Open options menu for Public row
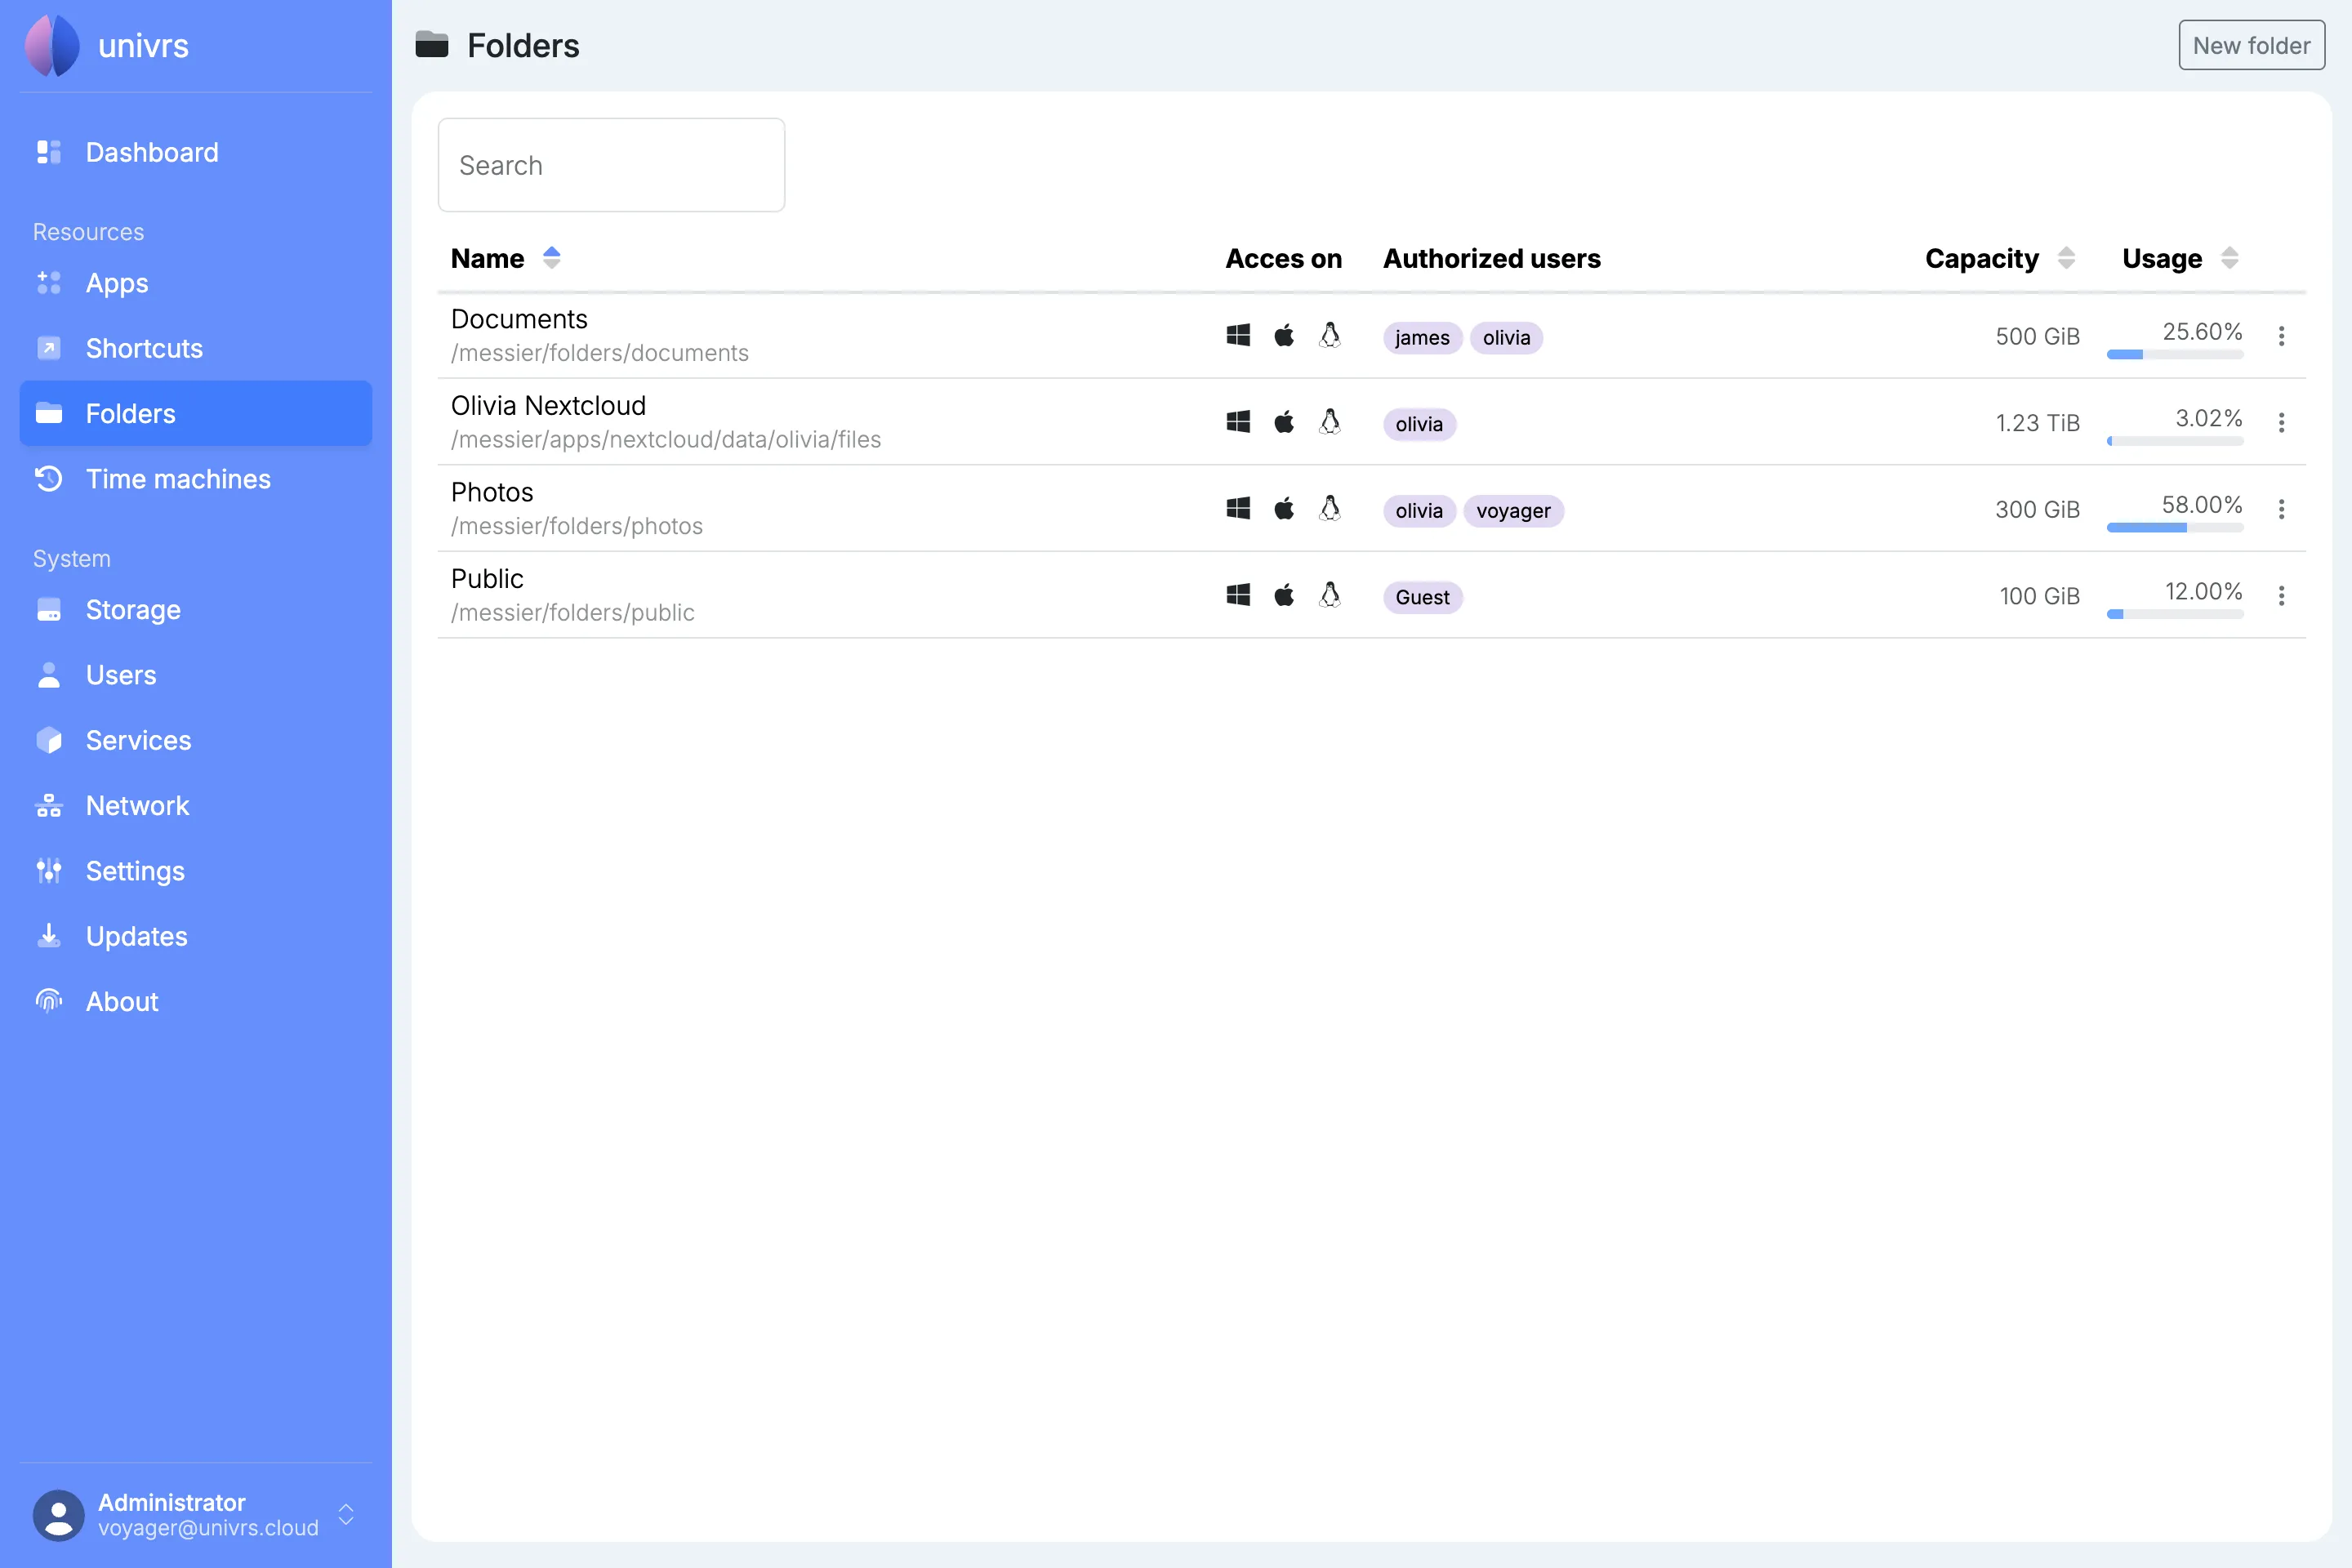 [2281, 596]
